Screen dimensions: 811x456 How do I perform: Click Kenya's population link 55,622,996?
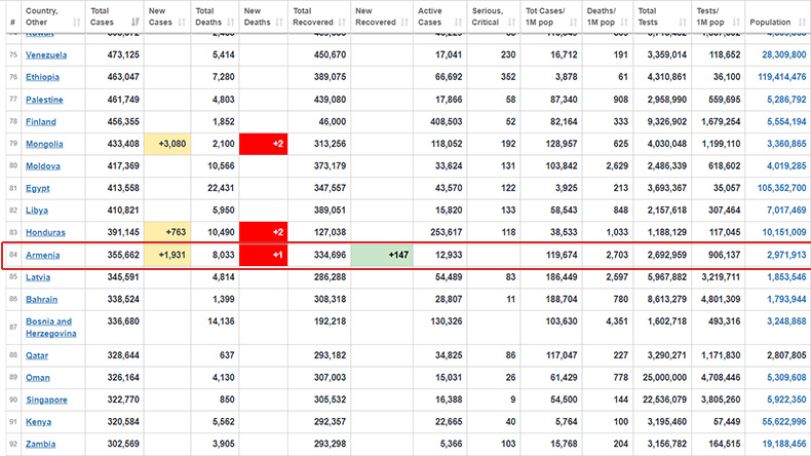(784, 422)
